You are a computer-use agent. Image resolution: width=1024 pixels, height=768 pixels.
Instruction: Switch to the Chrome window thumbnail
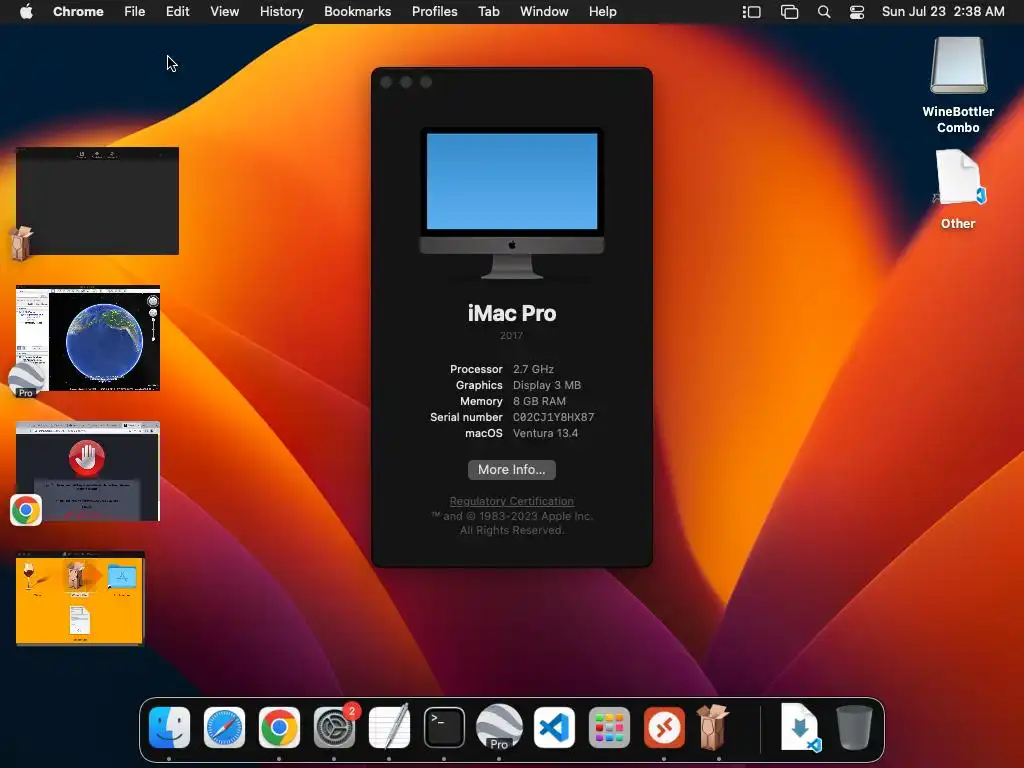pos(88,472)
